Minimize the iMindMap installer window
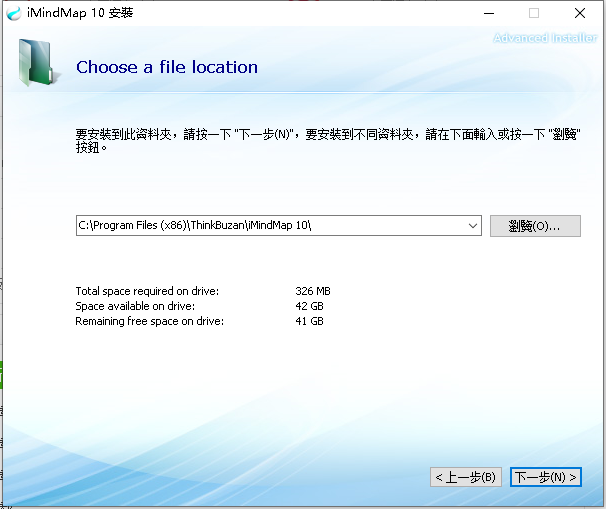This screenshot has height=509, width=606. click(487, 13)
